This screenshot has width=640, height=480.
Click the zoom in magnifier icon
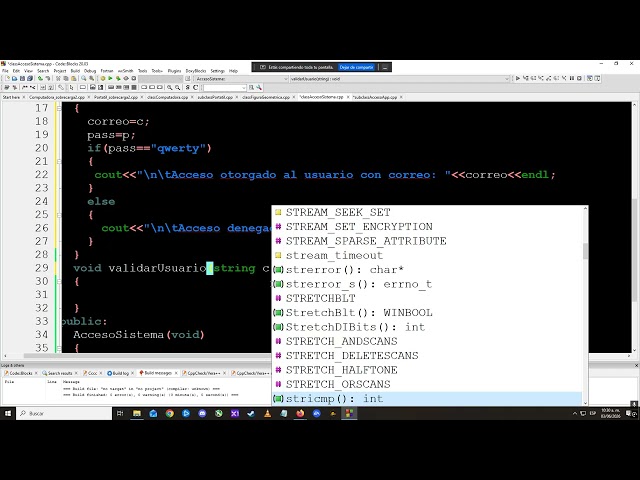pyautogui.click(x=170, y=87)
